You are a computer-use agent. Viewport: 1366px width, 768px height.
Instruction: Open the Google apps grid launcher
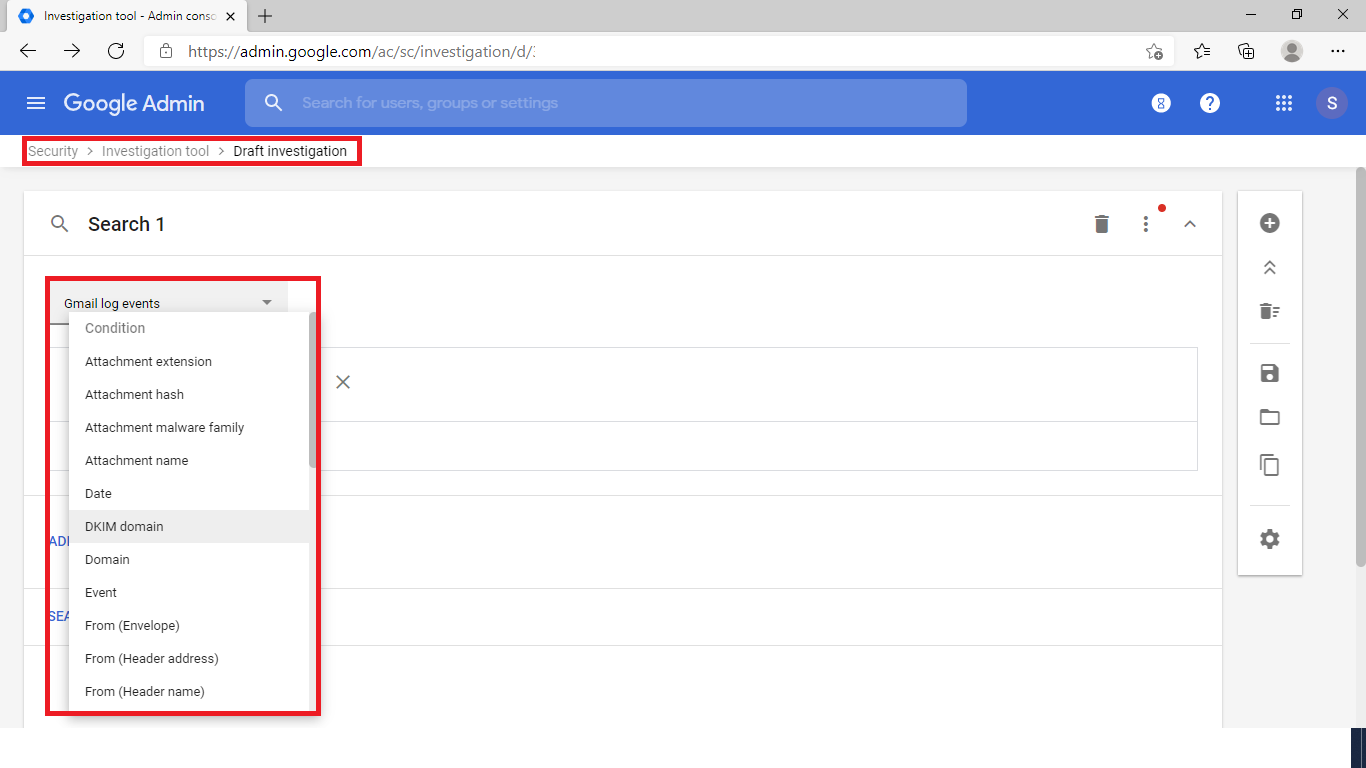(1284, 103)
